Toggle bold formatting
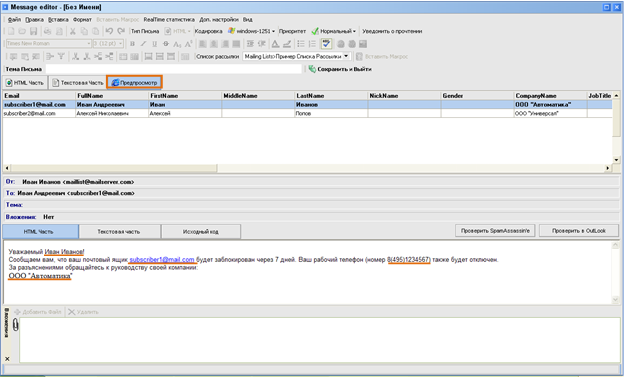Image resolution: width=625 pixels, height=377 pixels. (132, 44)
